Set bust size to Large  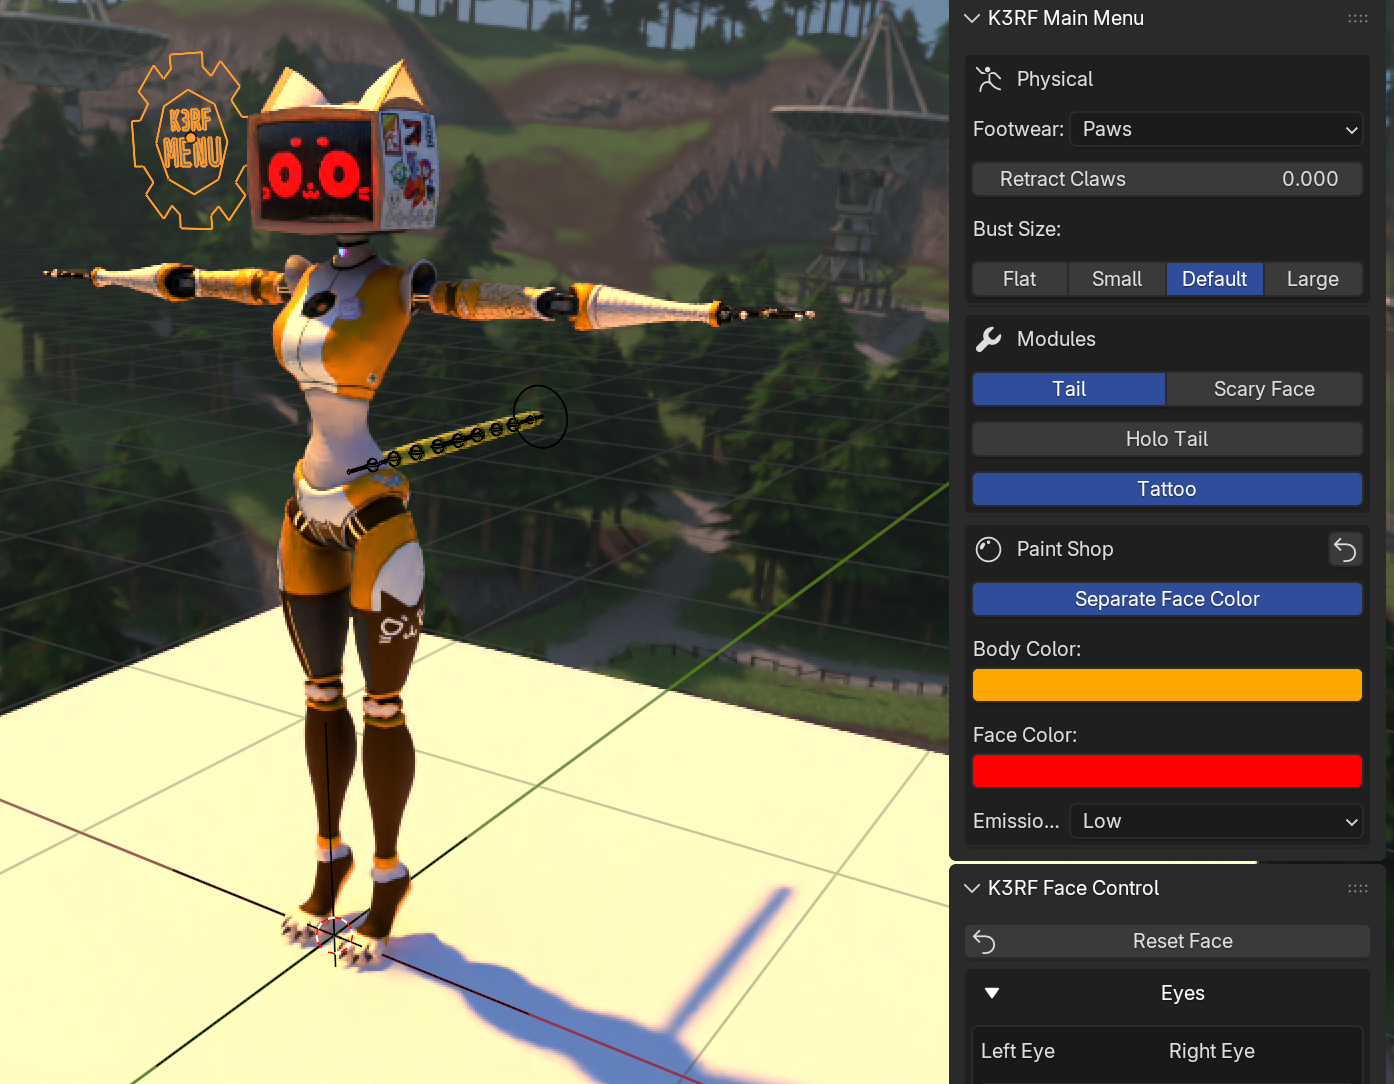point(1313,279)
